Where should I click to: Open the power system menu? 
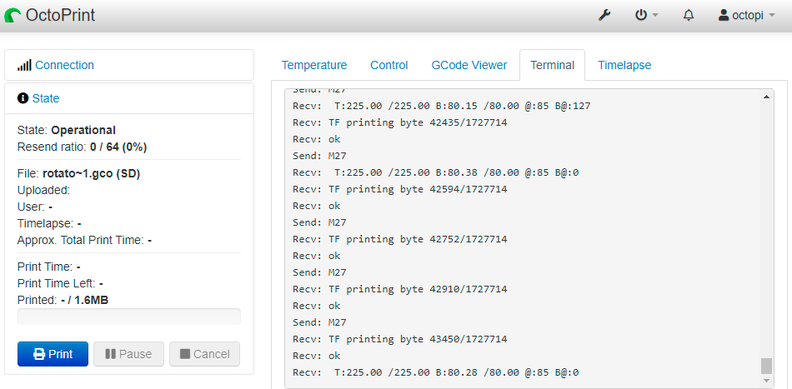pos(646,15)
